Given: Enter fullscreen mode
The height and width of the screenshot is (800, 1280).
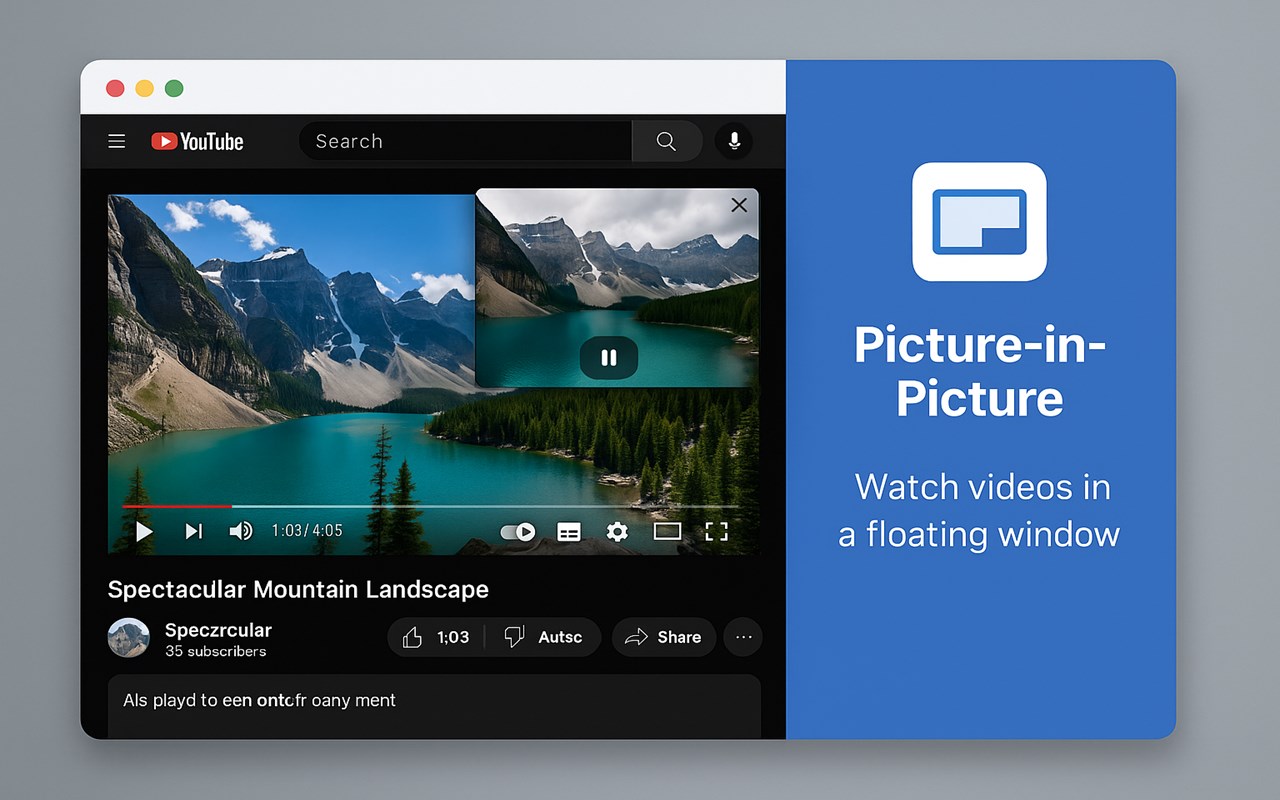Looking at the screenshot, I should 716,531.
